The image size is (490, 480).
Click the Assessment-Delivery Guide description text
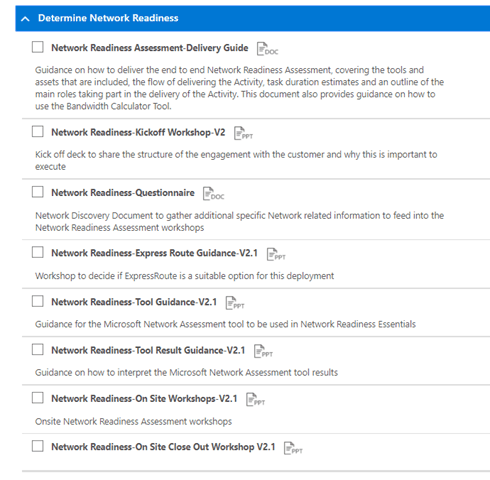pos(239,88)
